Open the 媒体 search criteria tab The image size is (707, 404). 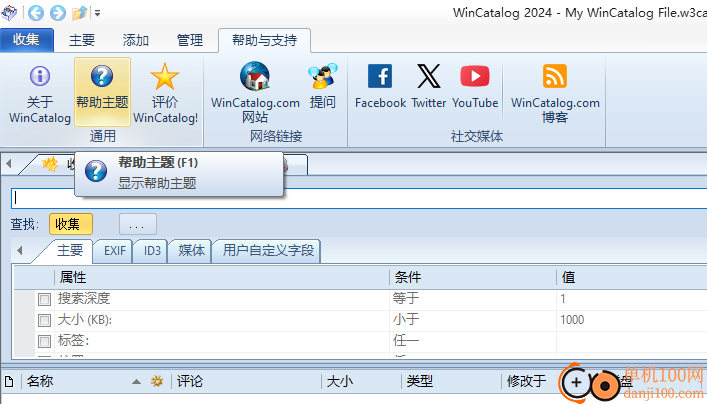tap(192, 251)
